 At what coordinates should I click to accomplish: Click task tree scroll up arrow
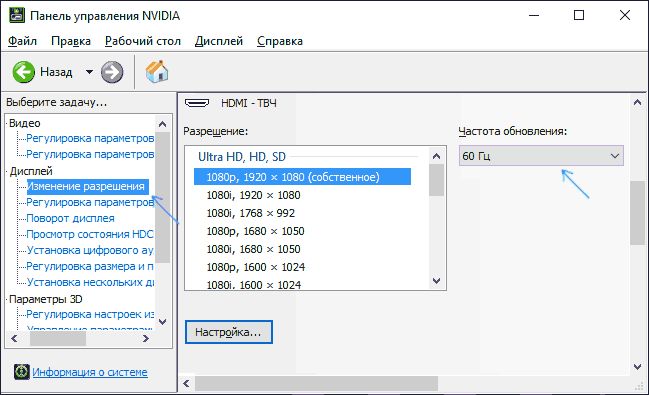point(163,124)
